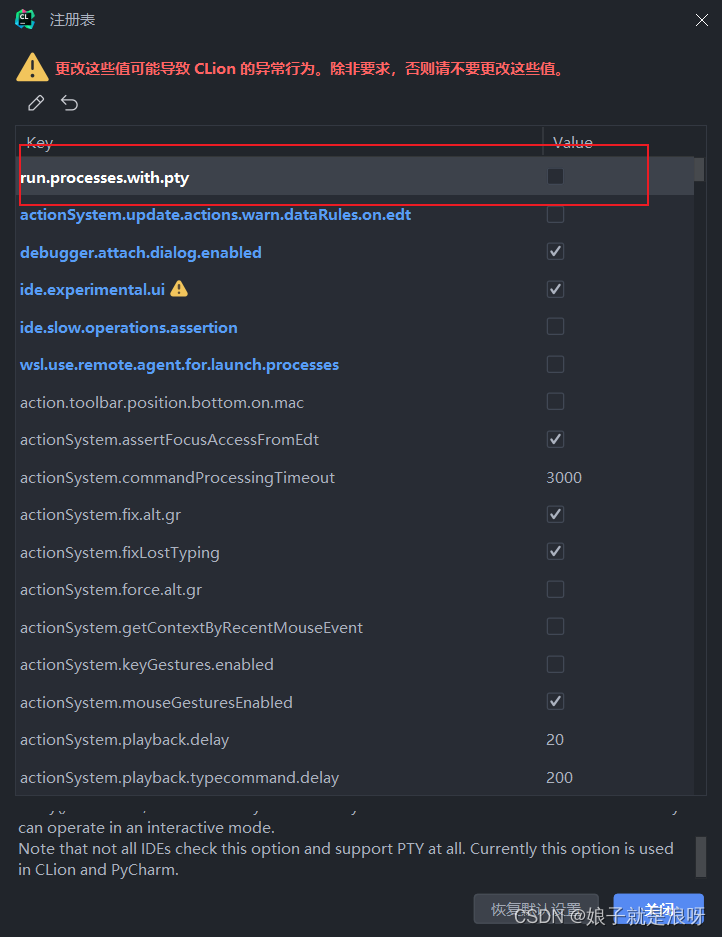Screen dimensions: 722x937
Task: Enable wsl.use.remote.agent.for.launch.processes checkbox
Action: pos(555,364)
